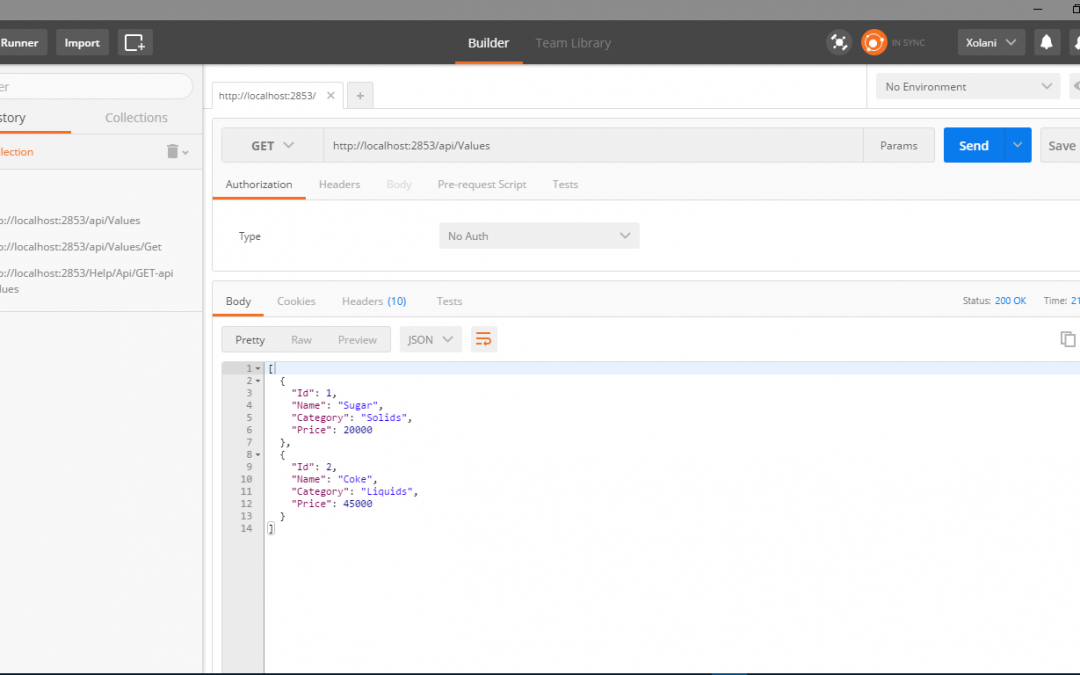Click the request URL input field
The width and height of the screenshot is (1080, 675).
tap(596, 145)
